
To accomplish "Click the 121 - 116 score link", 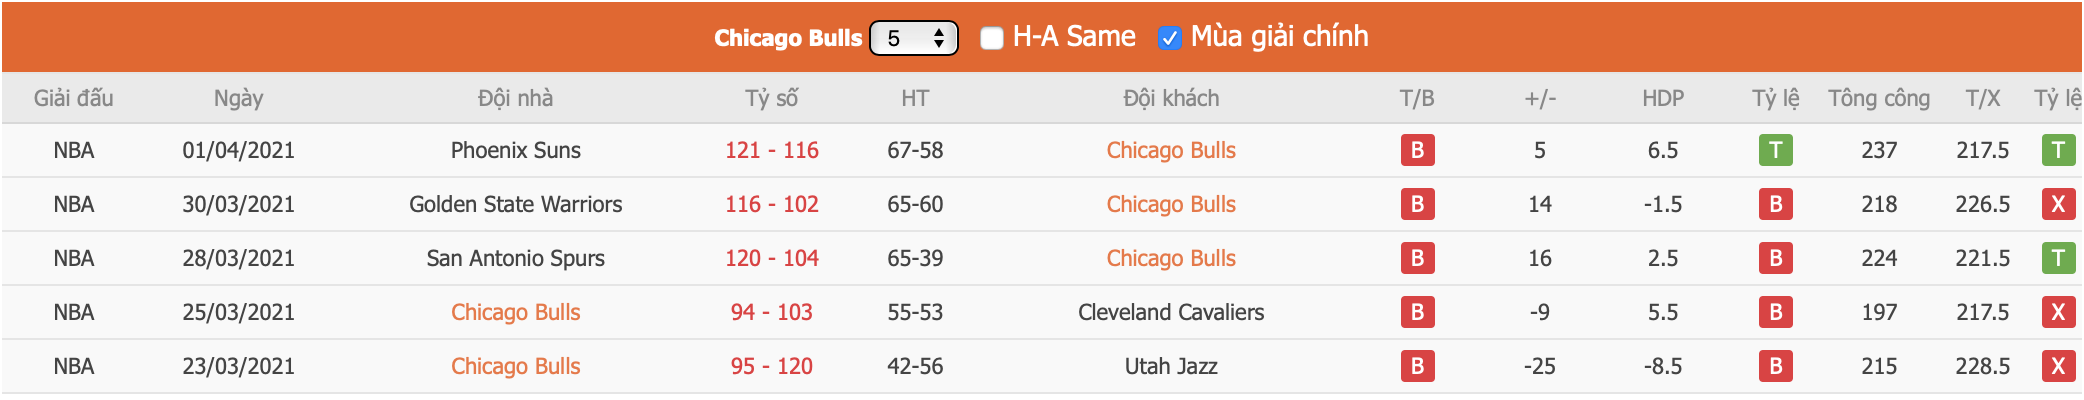I will click(x=771, y=150).
